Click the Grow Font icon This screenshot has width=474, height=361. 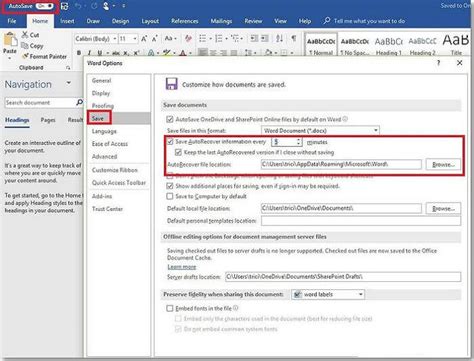pyautogui.click(x=144, y=39)
